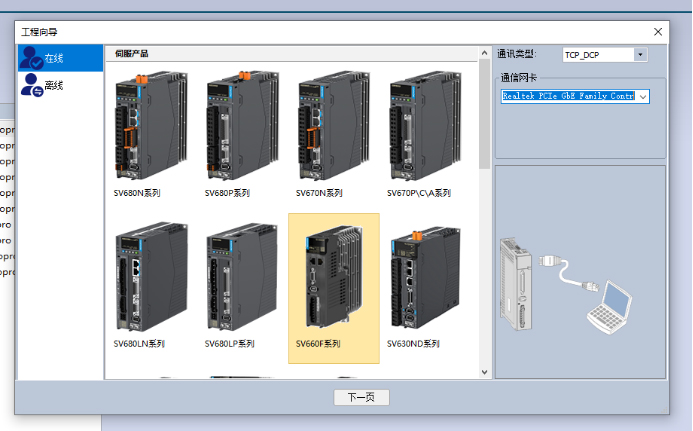Click the product list scrollbar thumb
Viewport: 693px width, 431px height.
pos(485,110)
